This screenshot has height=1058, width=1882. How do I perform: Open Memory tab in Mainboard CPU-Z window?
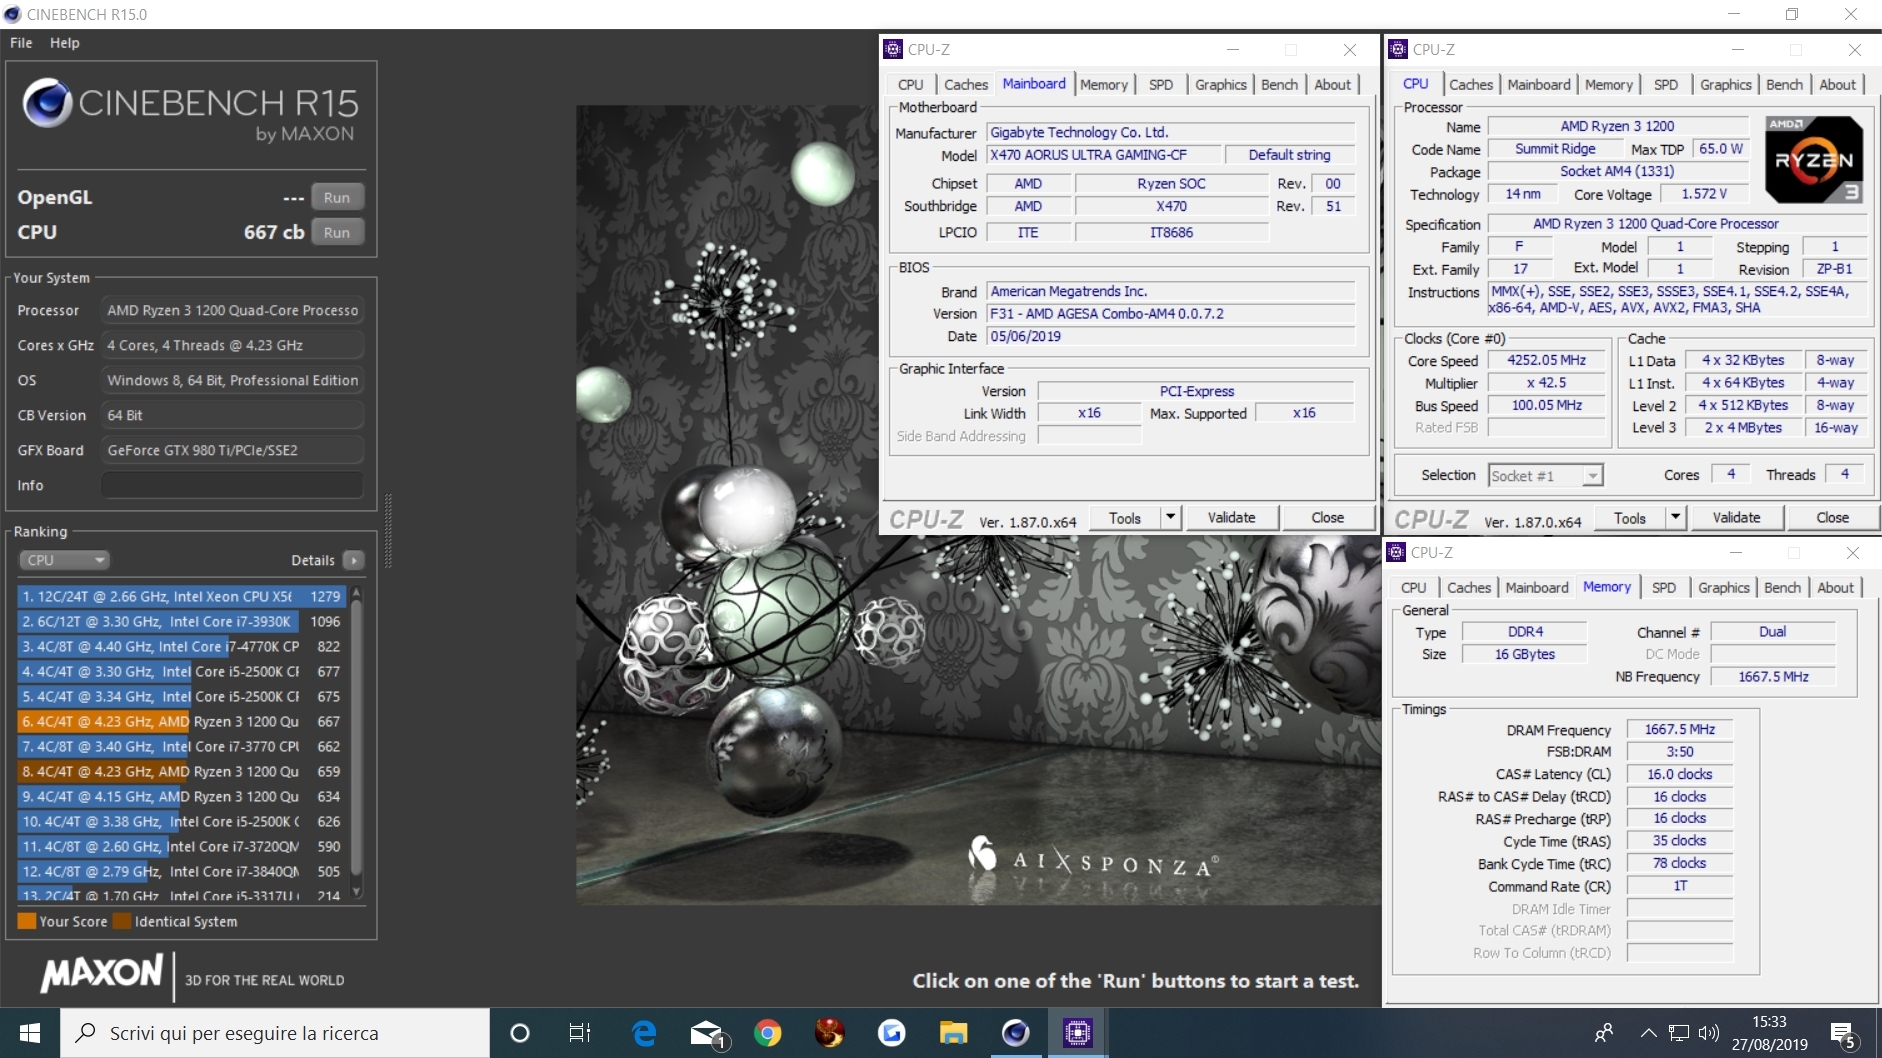pyautogui.click(x=1104, y=85)
